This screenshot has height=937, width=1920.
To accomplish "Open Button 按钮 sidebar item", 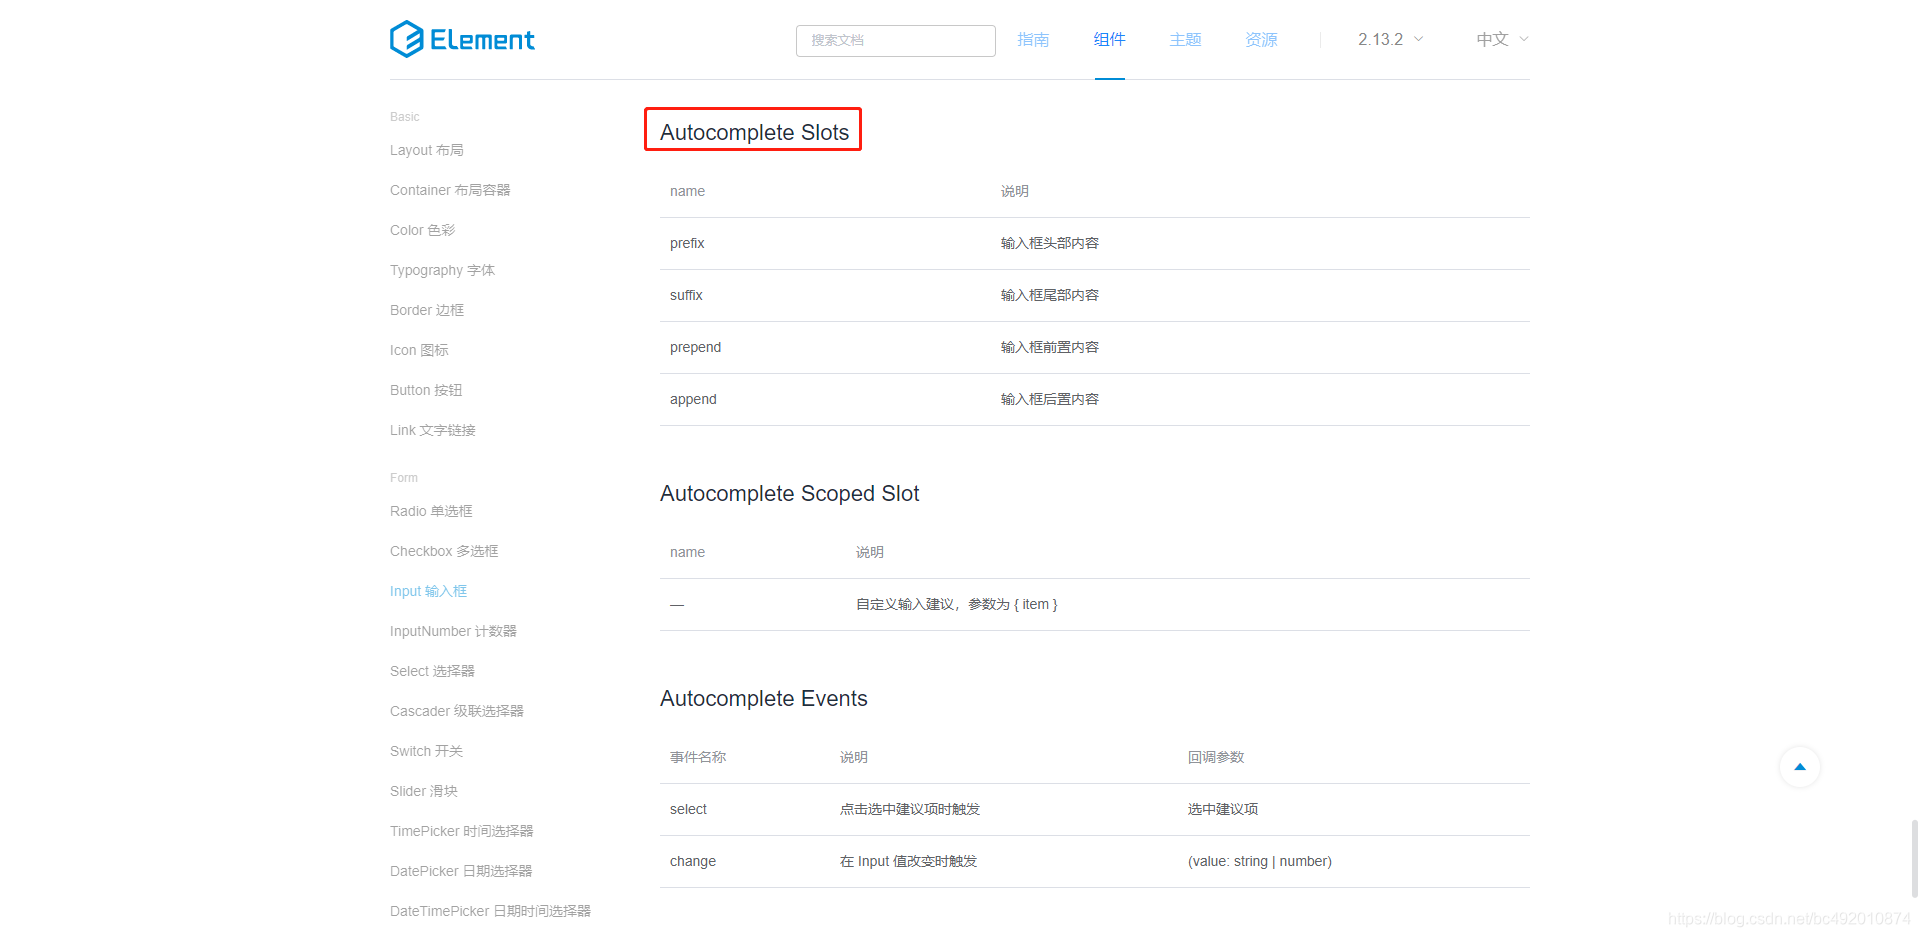I will pyautogui.click(x=426, y=390).
